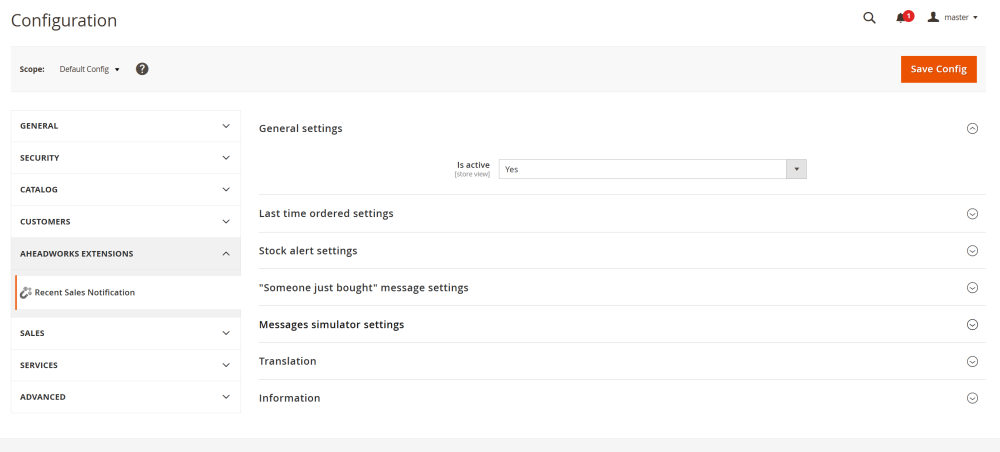The height and width of the screenshot is (452, 1000).
Task: Expand Translation section circle arrow icon
Action: pos(972,361)
